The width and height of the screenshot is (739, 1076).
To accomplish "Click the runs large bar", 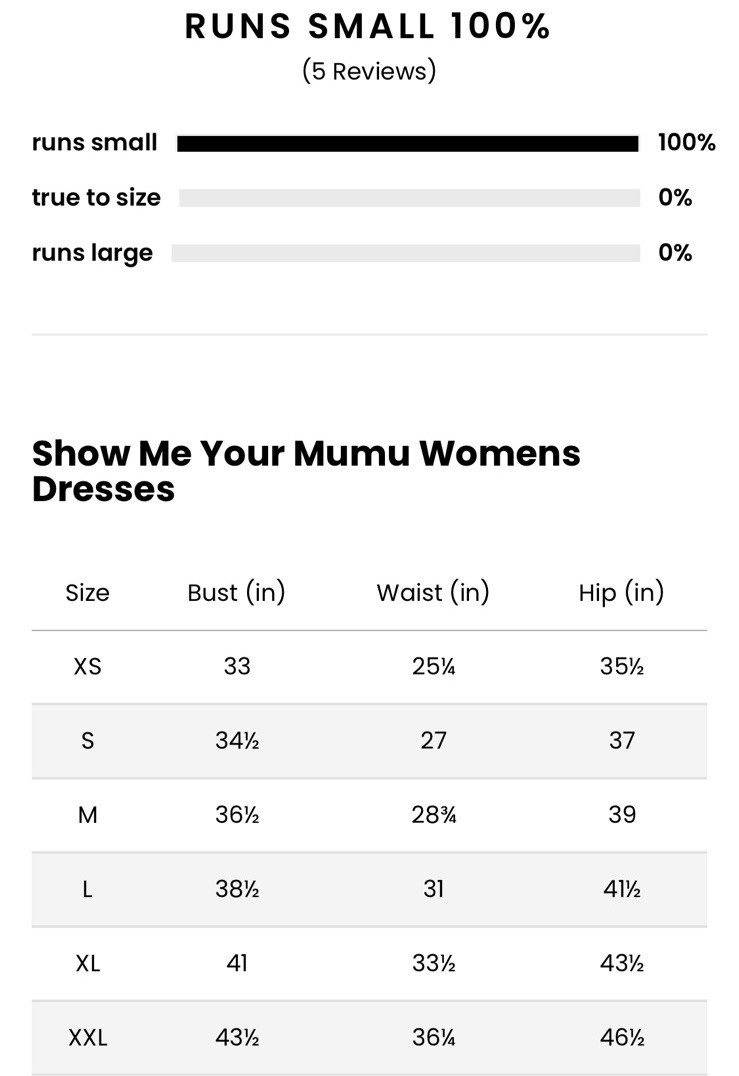I will (x=405, y=253).
